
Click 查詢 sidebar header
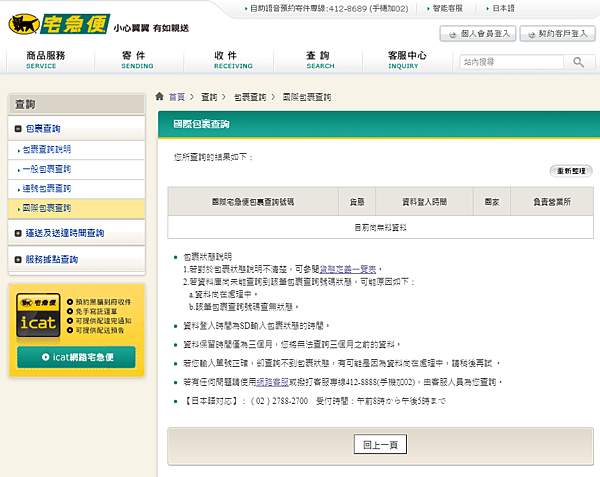coord(77,104)
